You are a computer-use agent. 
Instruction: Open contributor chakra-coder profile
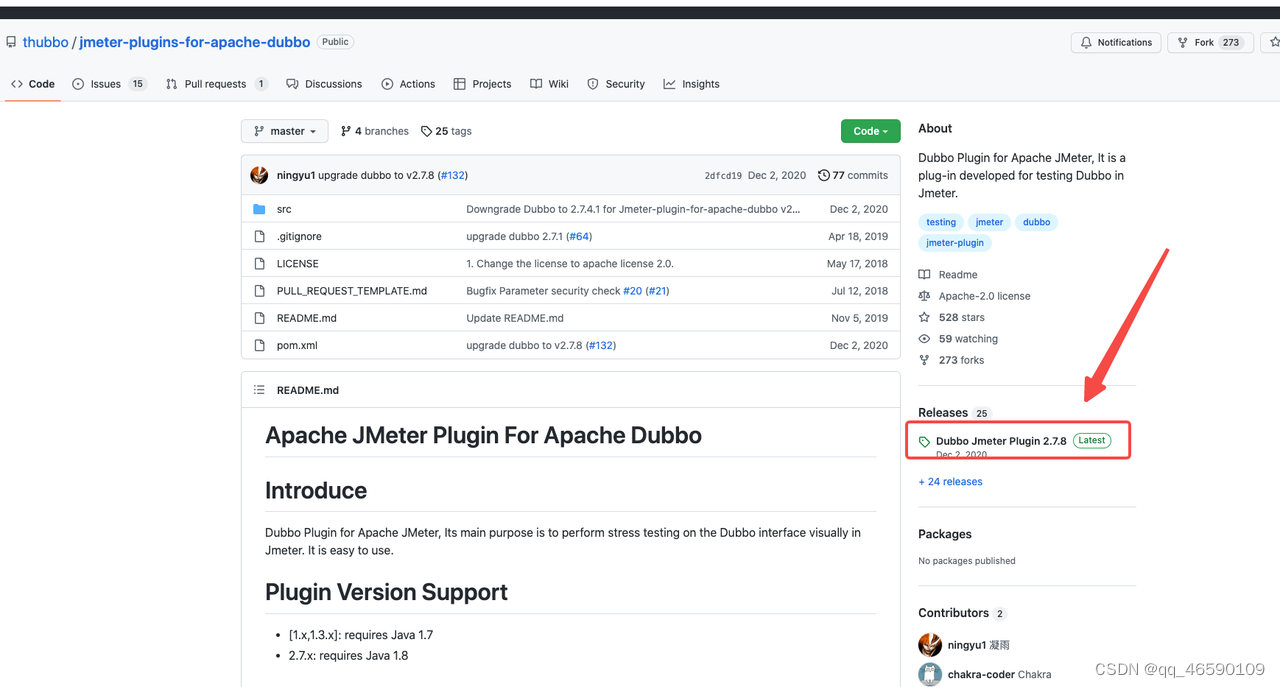click(982, 675)
